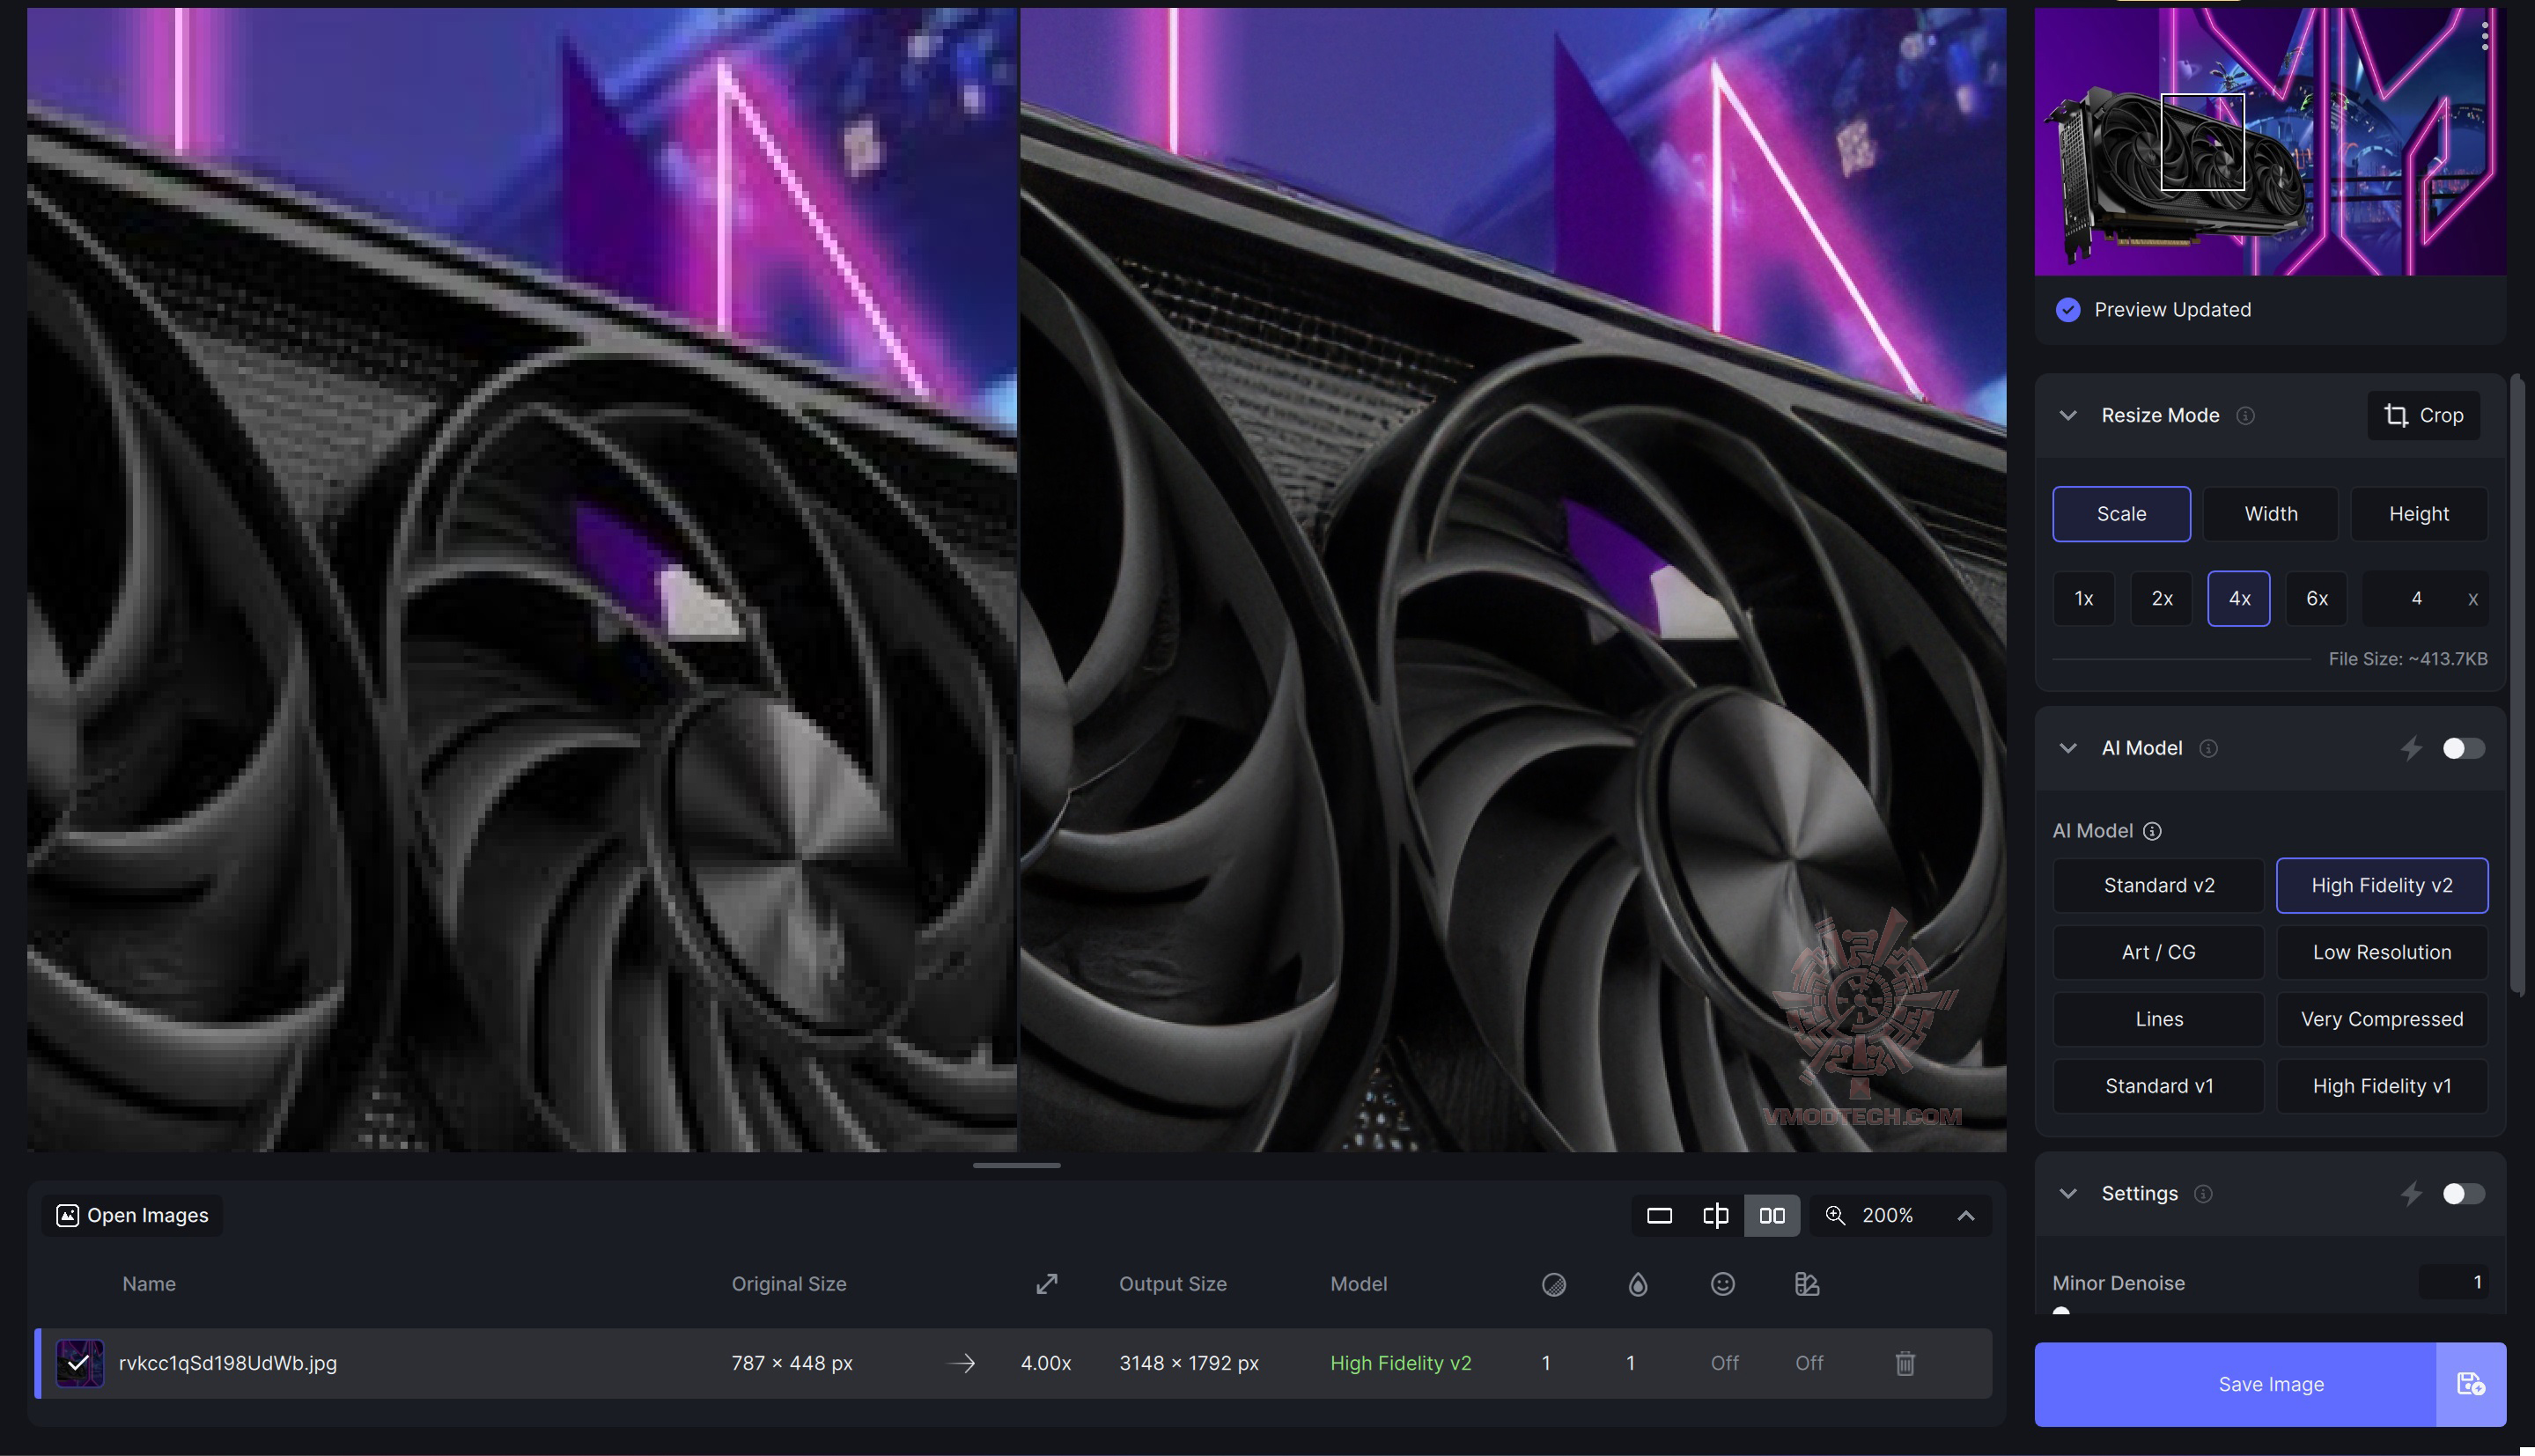The height and width of the screenshot is (1456, 2535).
Task: Delete rvkcc1qSd198UdWb.jpg with trash icon
Action: 1904,1363
